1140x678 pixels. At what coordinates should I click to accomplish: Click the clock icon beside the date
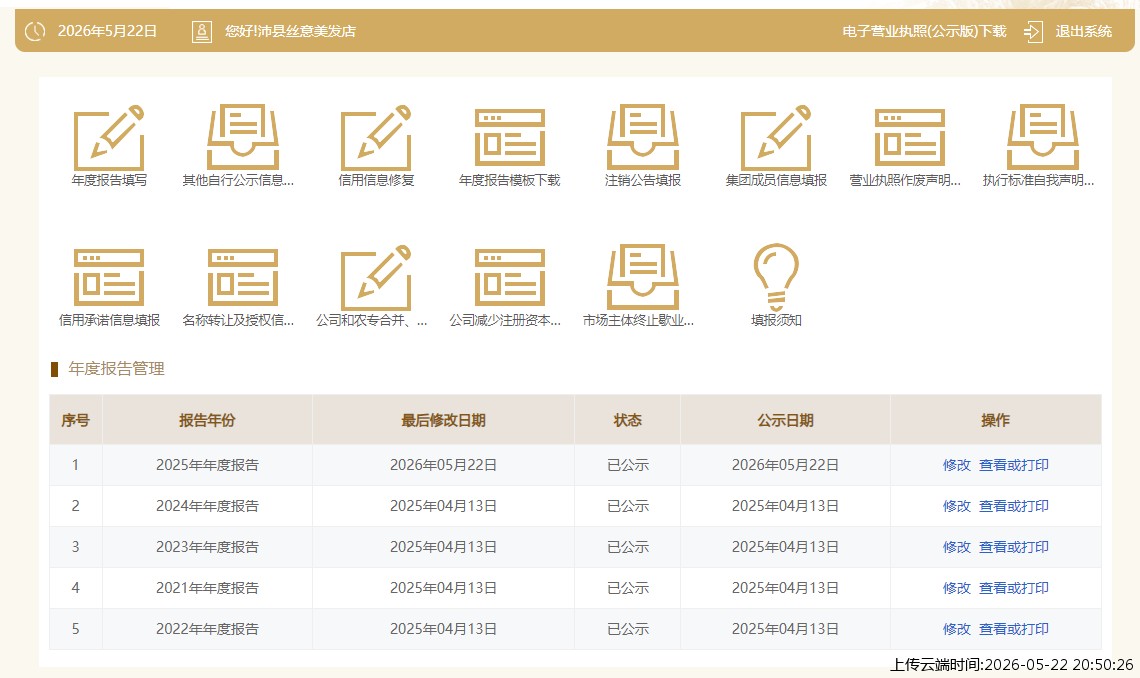point(35,31)
